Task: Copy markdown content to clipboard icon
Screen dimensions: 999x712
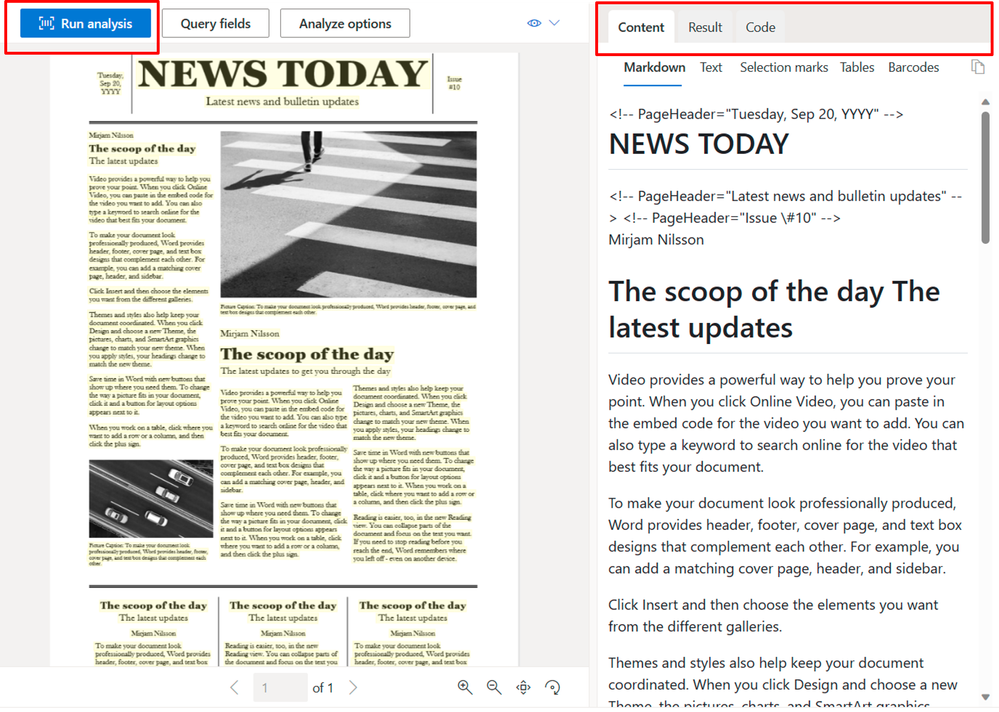Action: pyautogui.click(x=977, y=66)
